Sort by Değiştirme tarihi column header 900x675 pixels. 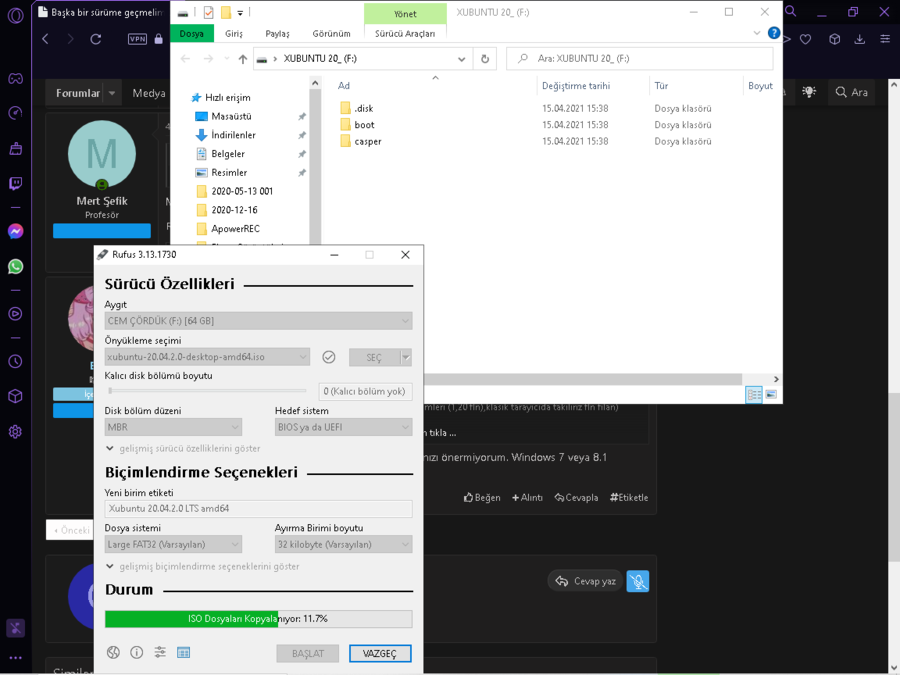[576, 86]
